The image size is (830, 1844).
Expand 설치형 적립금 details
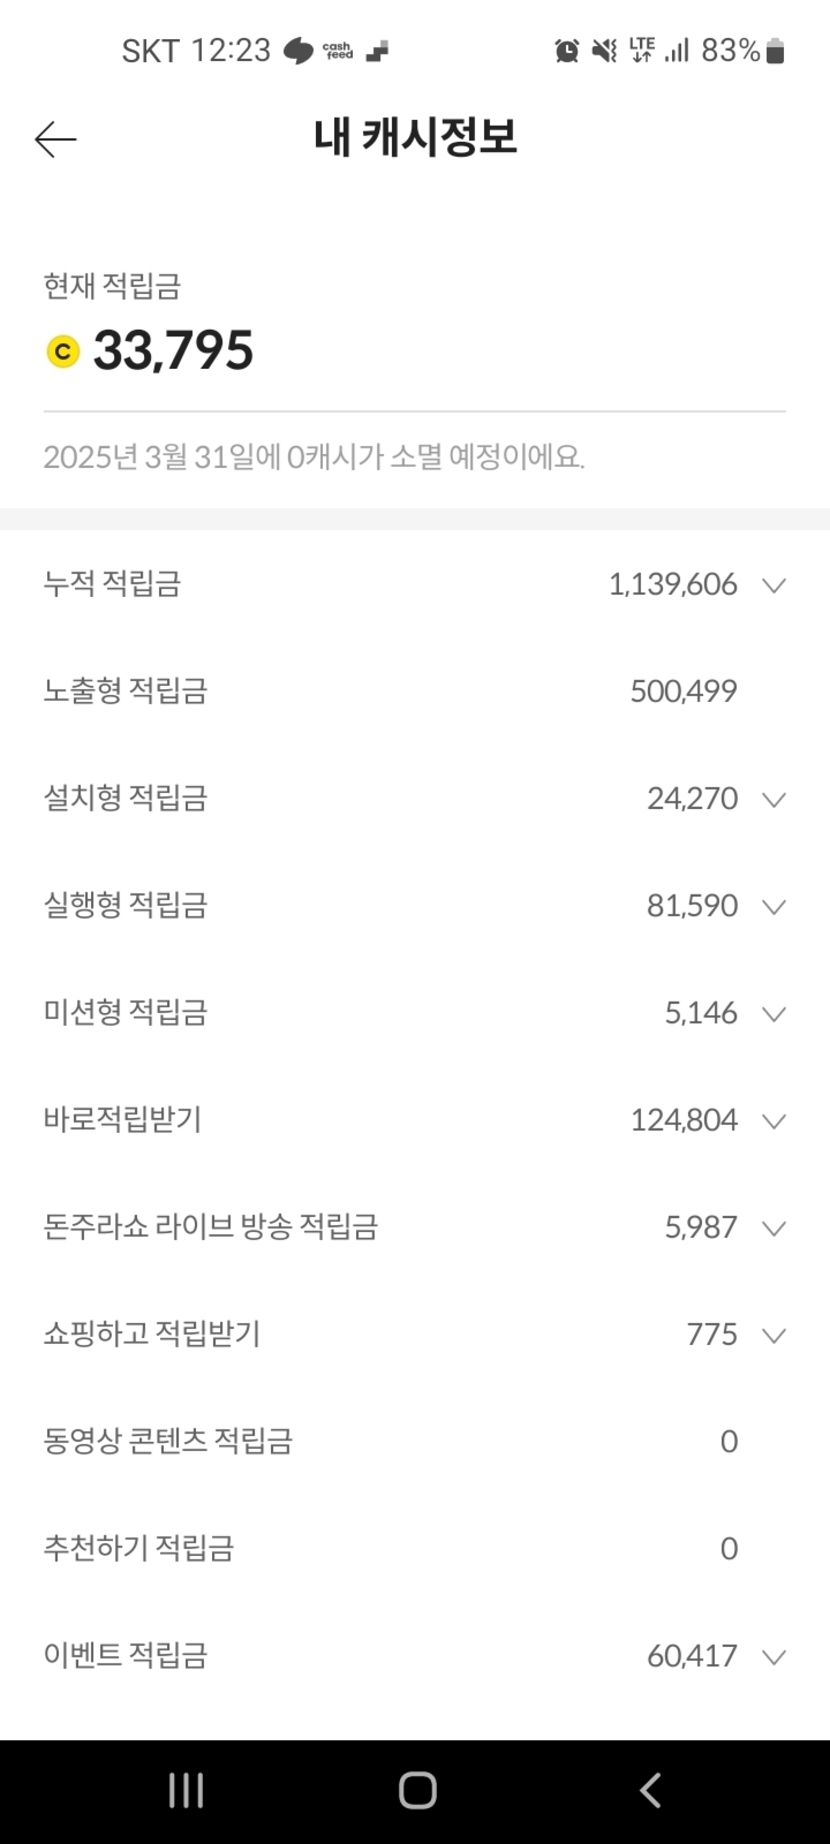[x=774, y=799]
